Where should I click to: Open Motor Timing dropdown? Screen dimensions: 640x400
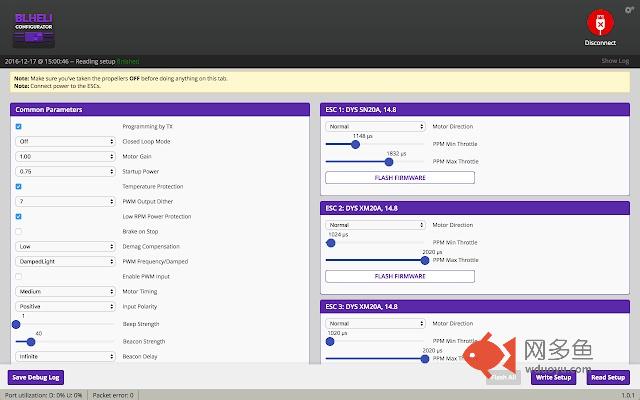(65, 291)
